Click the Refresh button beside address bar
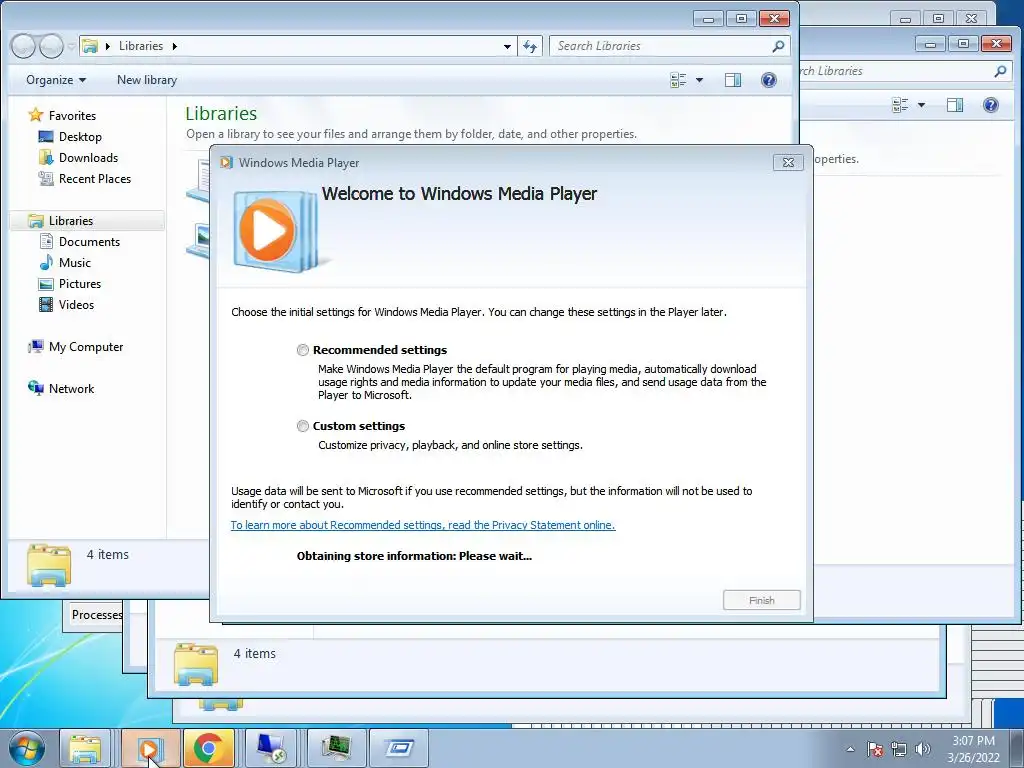This screenshot has width=1024, height=768. 530,46
